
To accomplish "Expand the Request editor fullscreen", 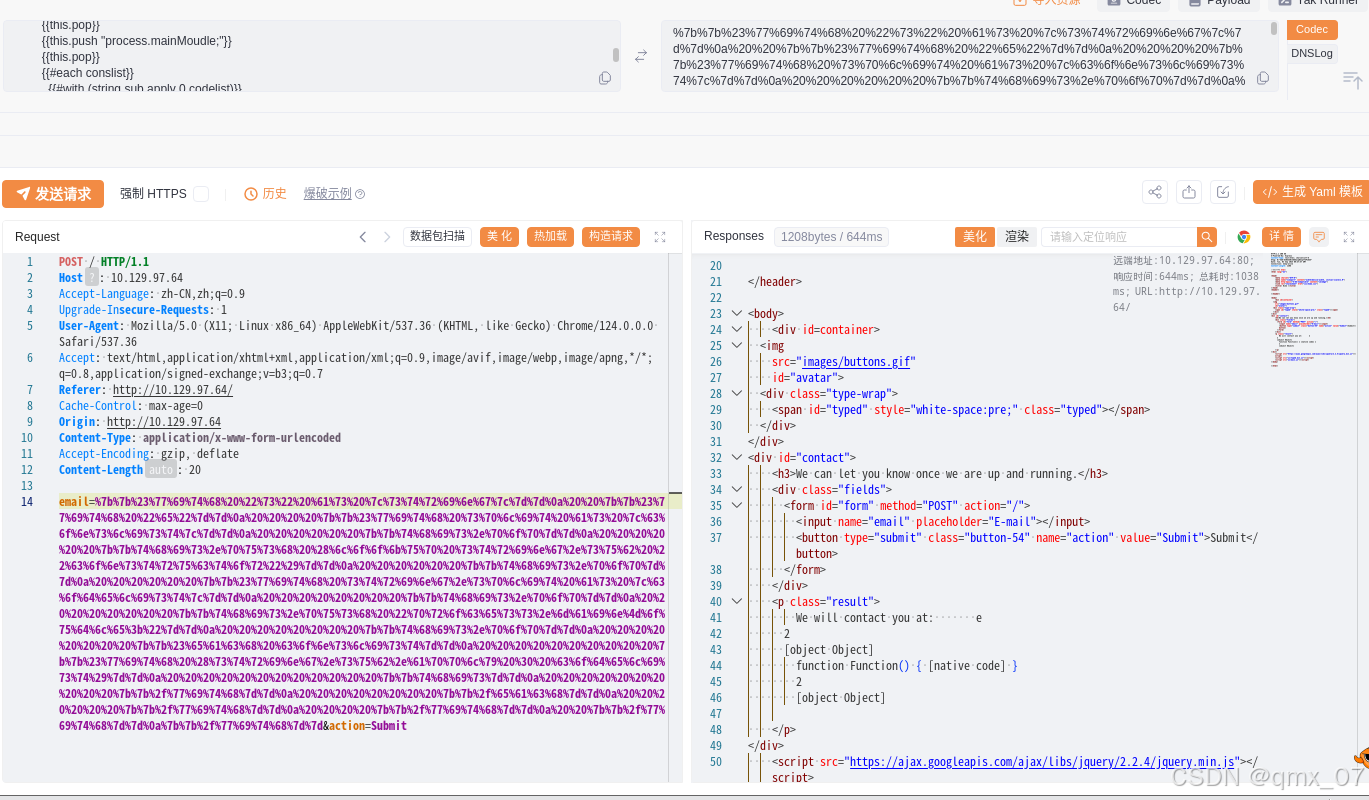I will pos(660,237).
